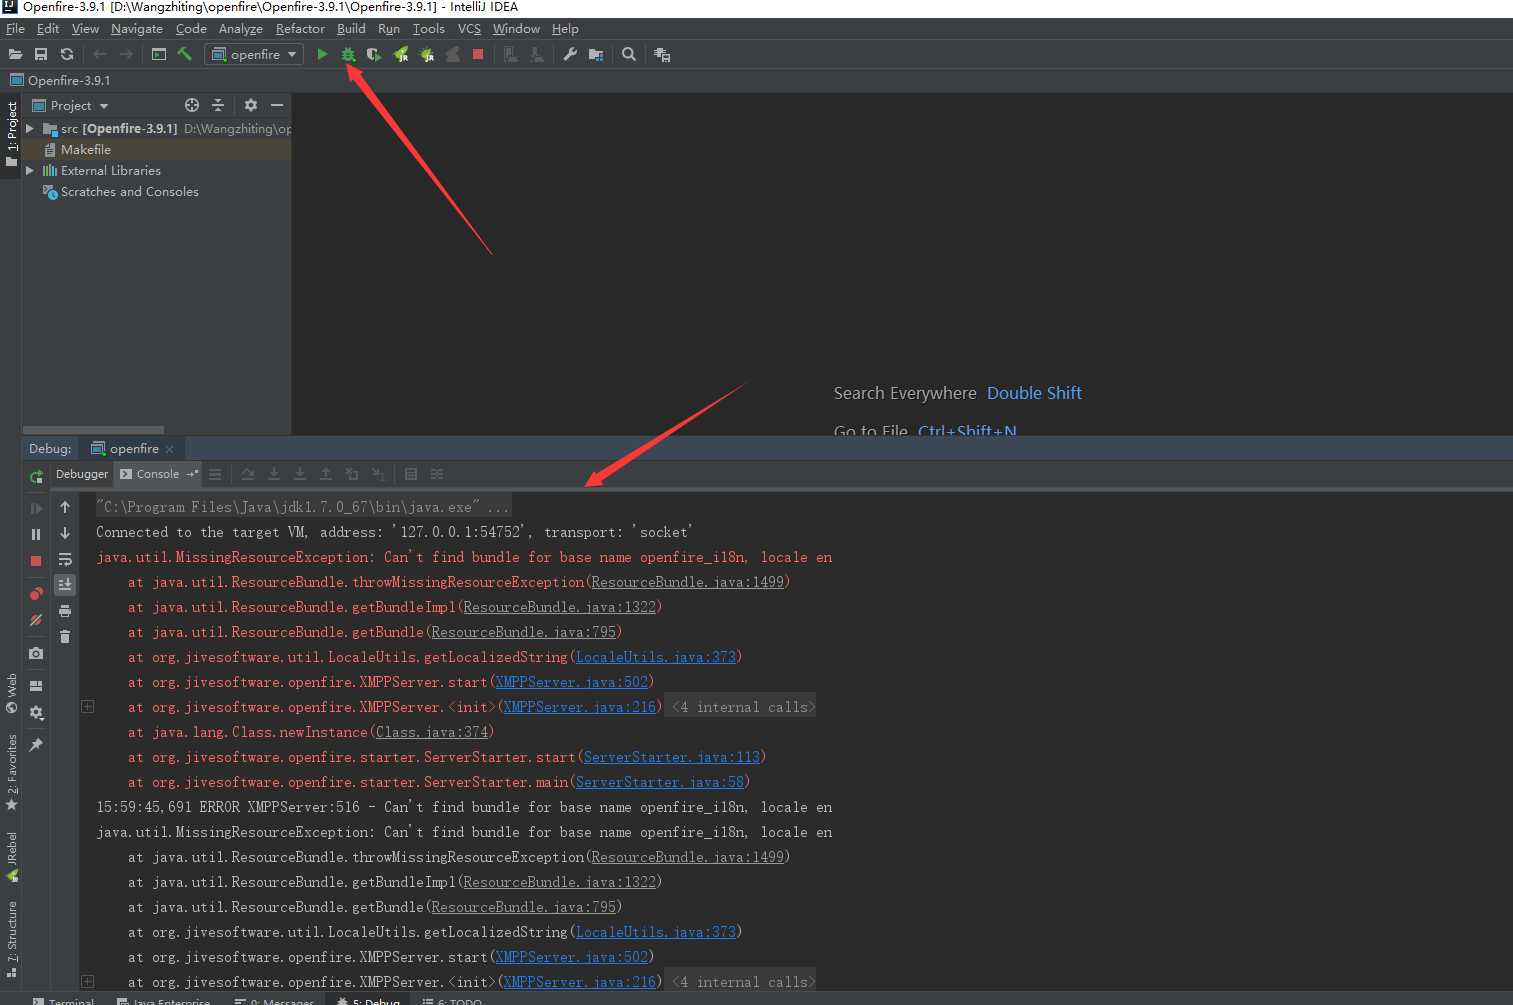Toggle the JRebel tool window stripe

coord(11,857)
